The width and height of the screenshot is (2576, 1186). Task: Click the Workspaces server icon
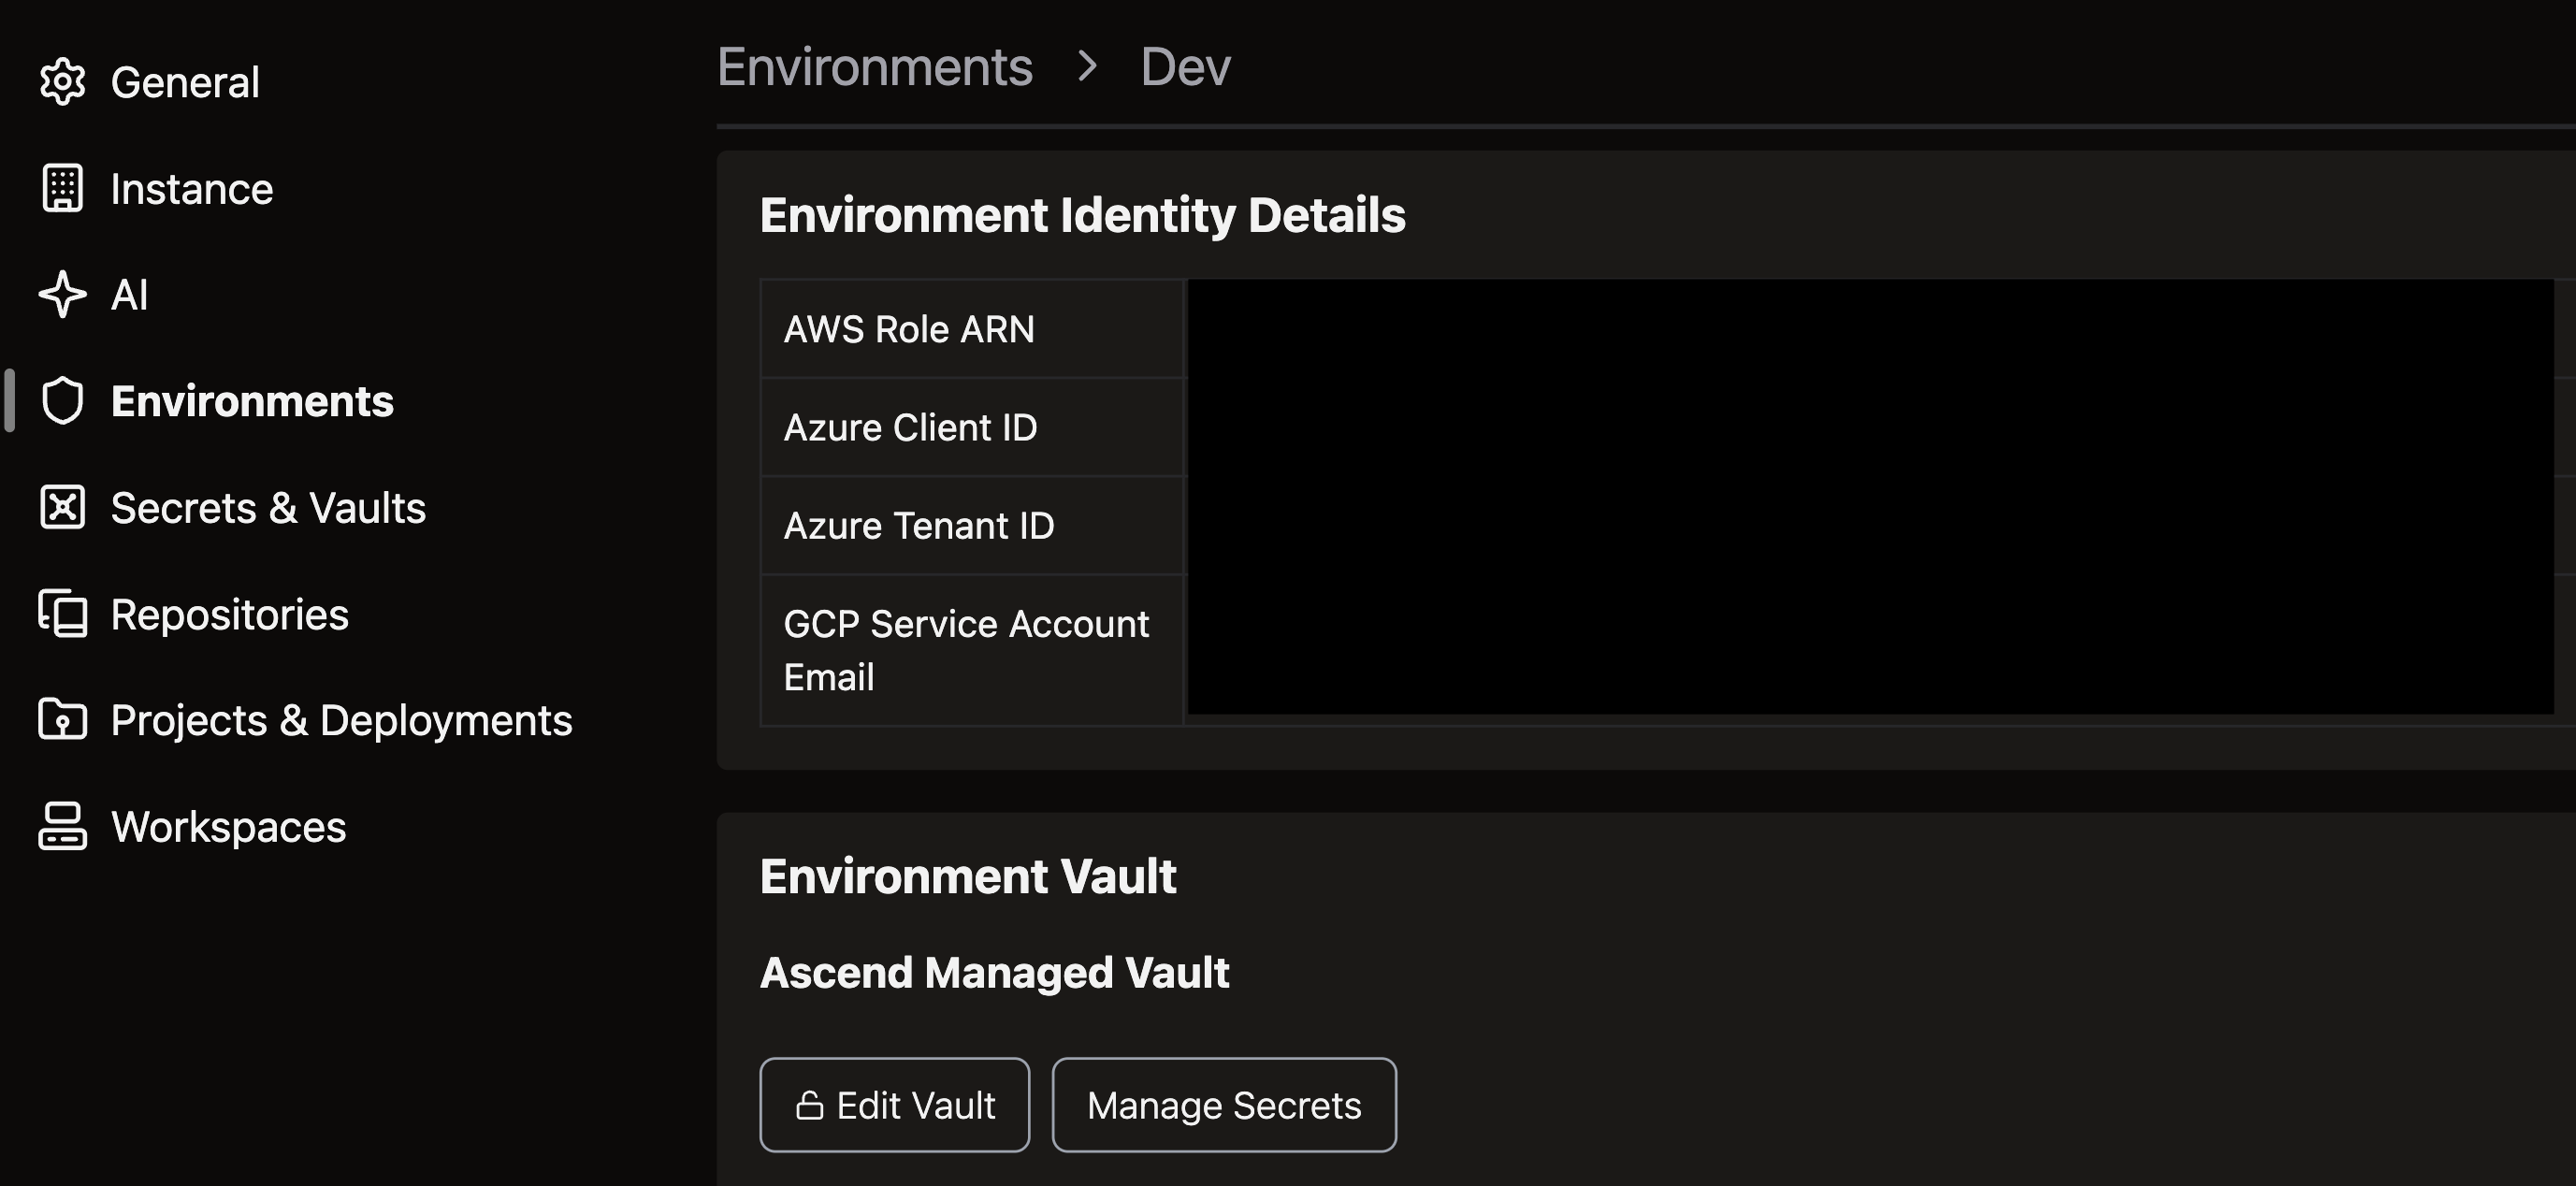pos(62,826)
